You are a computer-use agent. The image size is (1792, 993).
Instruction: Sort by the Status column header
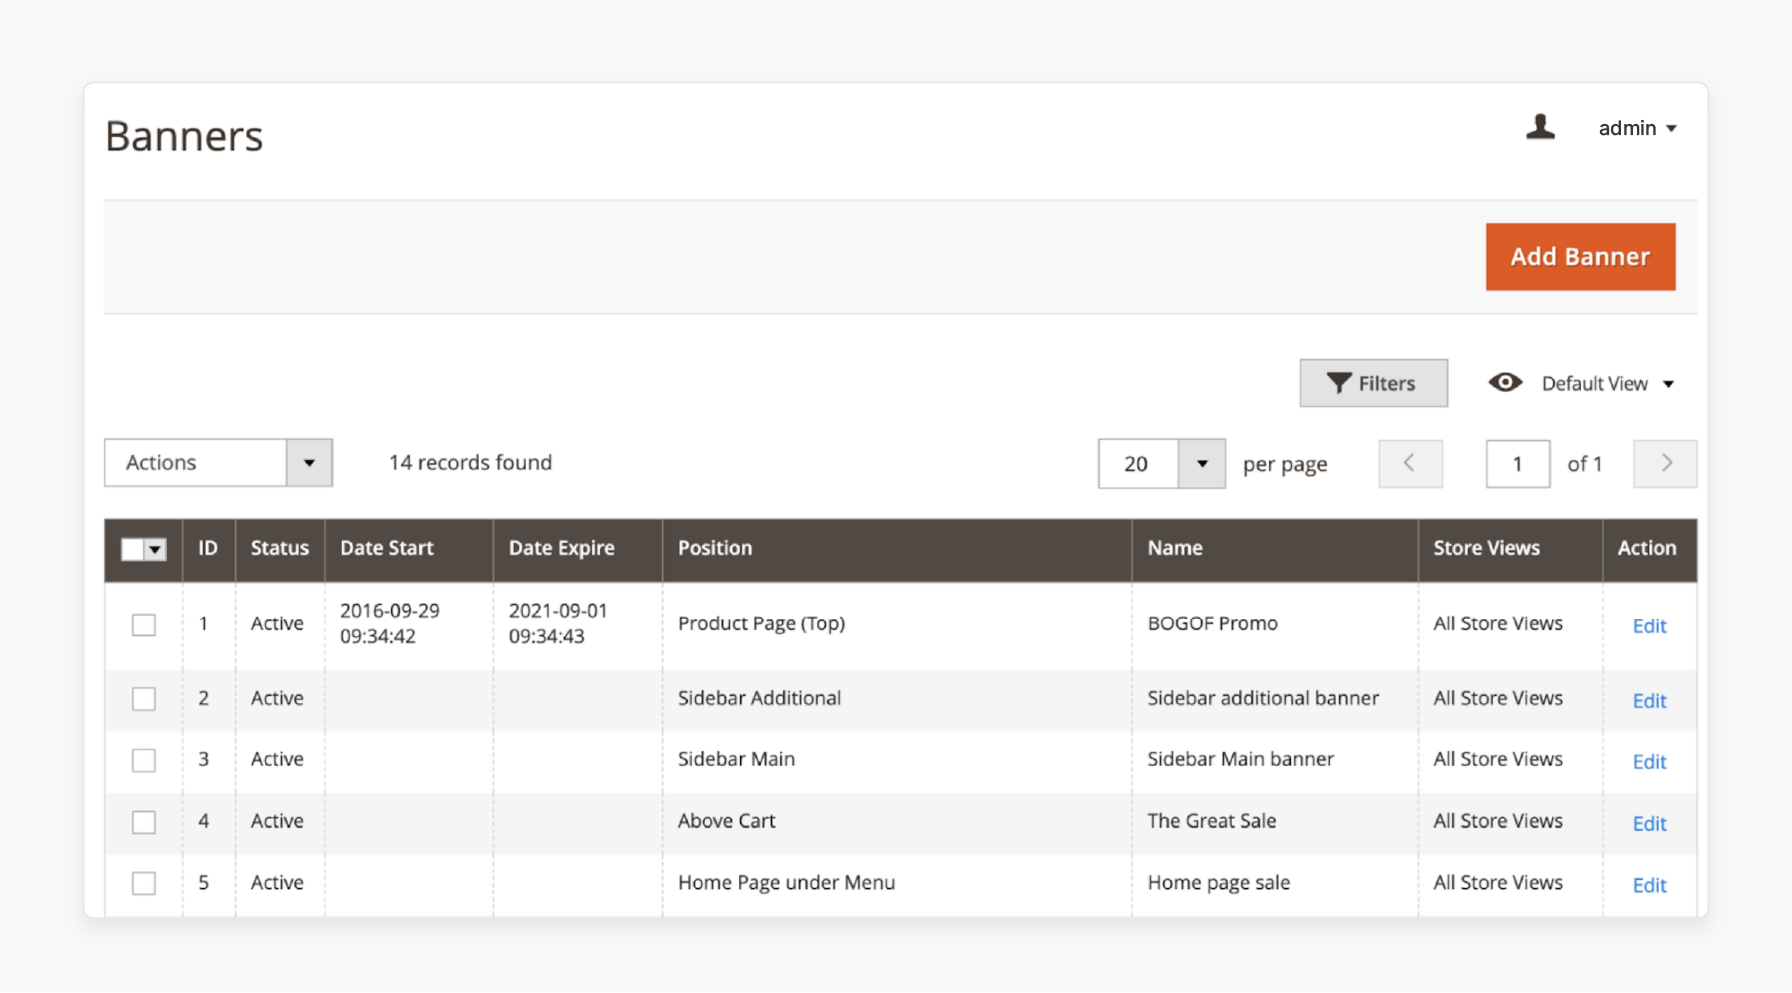point(280,548)
